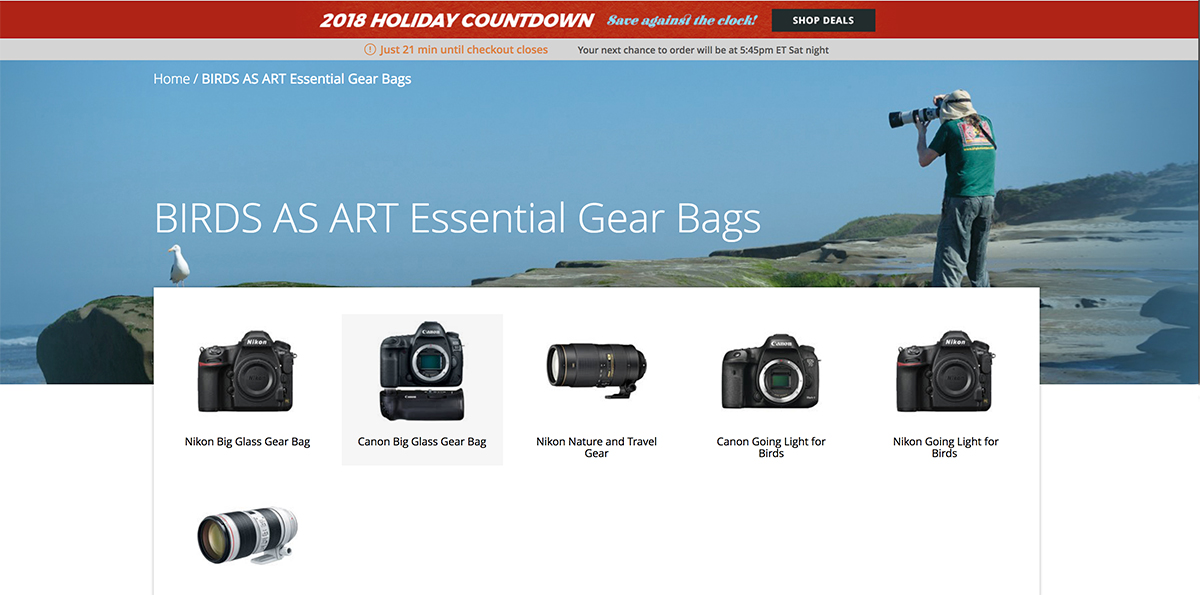Select Nikon Nature and Travel Gear label
Screen dimensions: 1200x595
[x=597, y=447]
